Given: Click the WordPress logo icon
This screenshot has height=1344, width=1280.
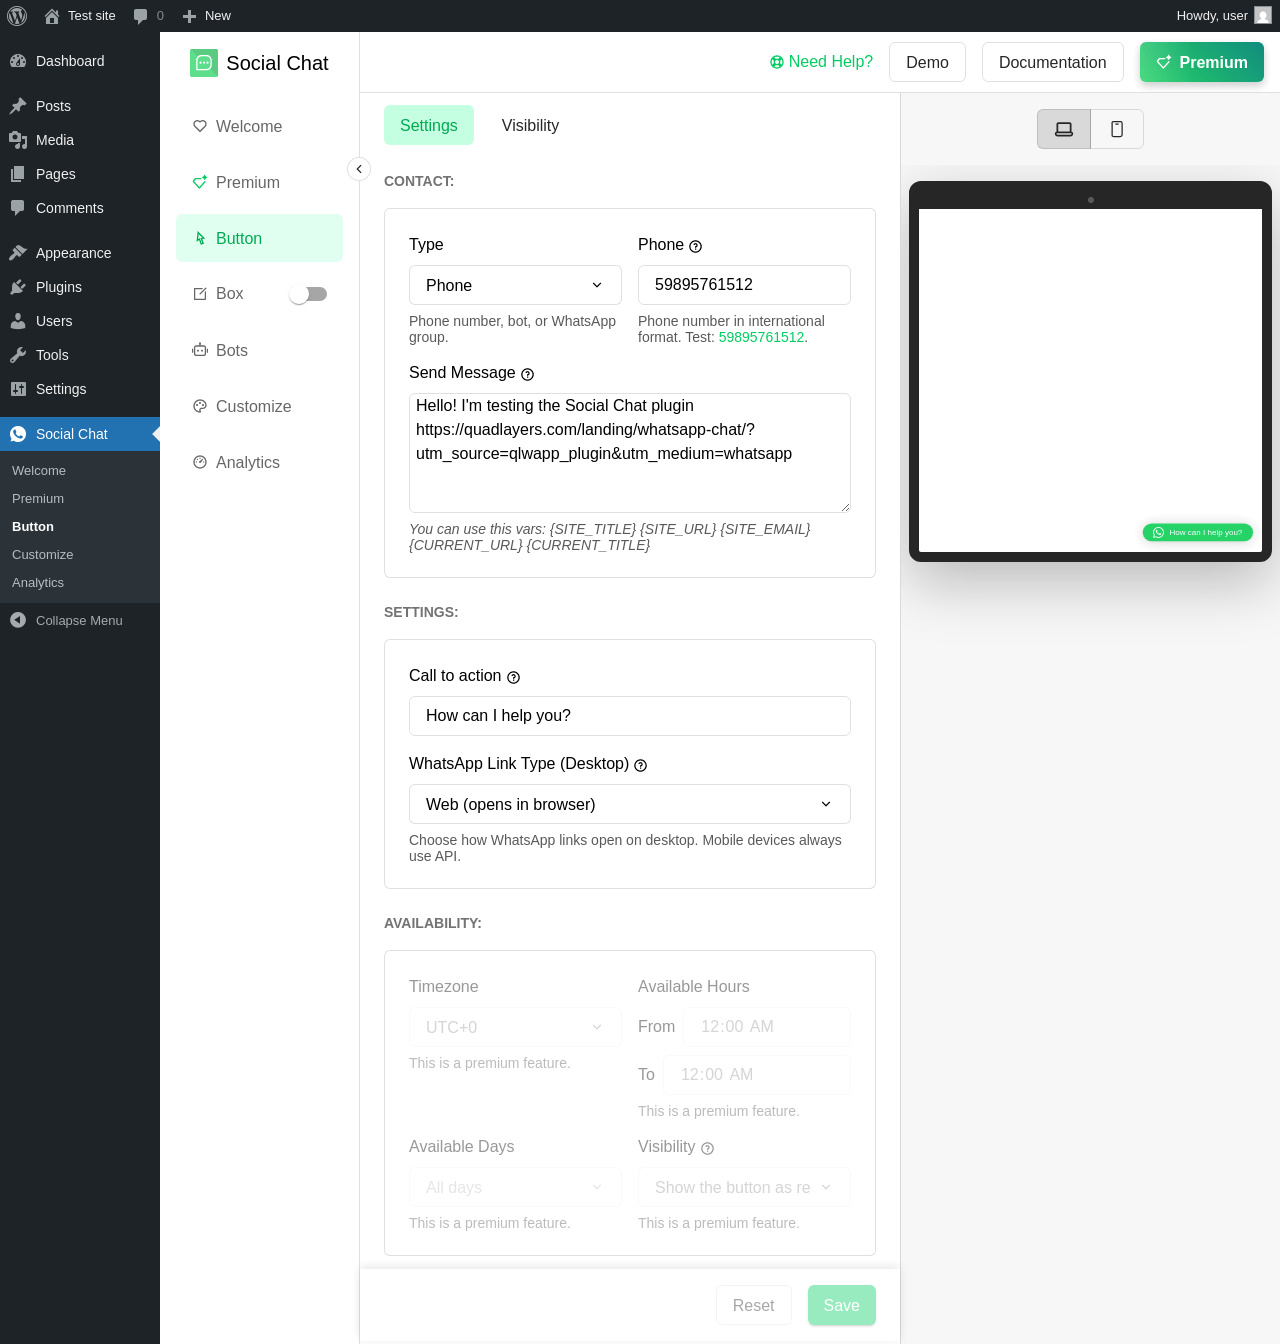Looking at the screenshot, I should [x=17, y=16].
